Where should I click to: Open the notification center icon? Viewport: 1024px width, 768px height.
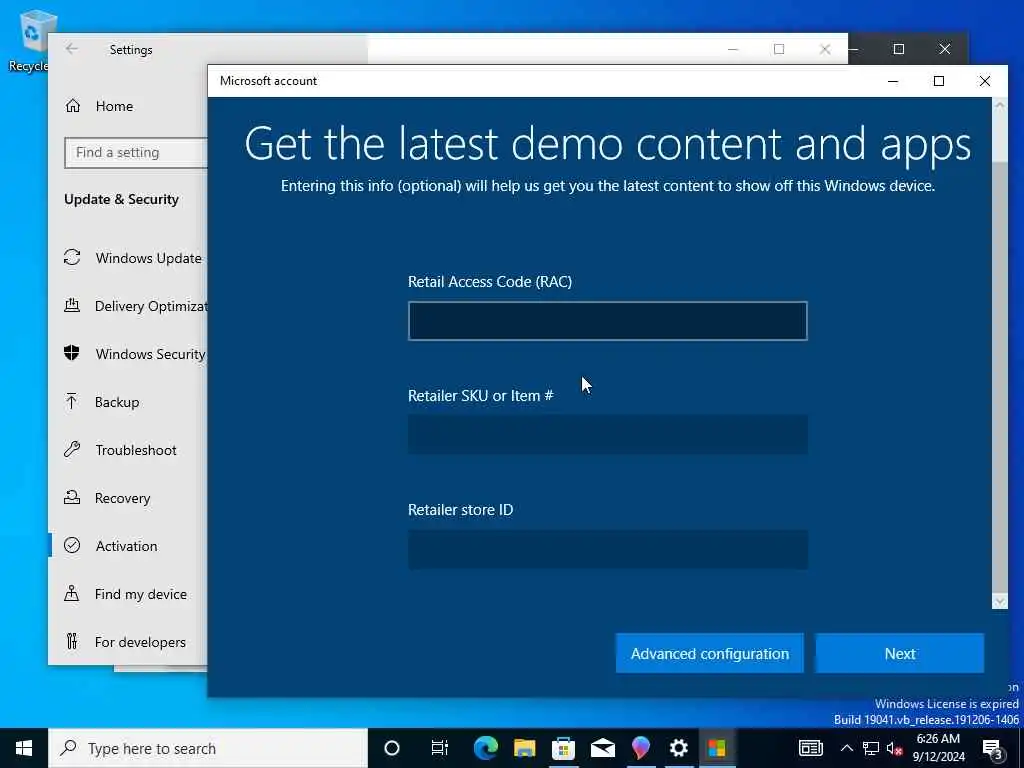pos(993,749)
